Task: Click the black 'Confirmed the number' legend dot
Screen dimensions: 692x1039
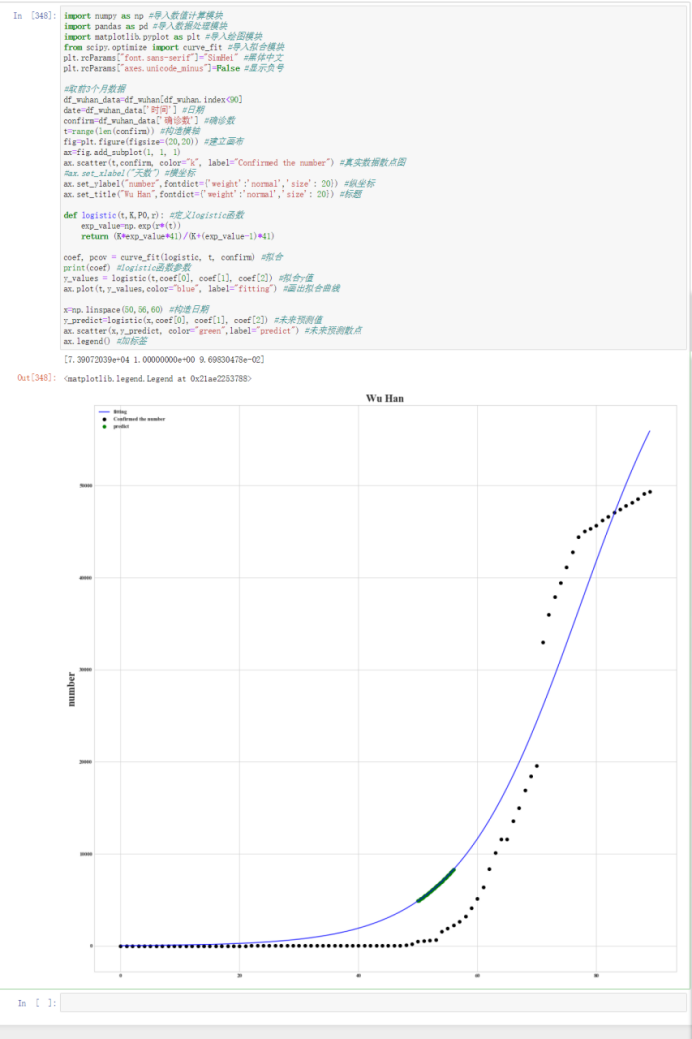Action: pos(103,419)
